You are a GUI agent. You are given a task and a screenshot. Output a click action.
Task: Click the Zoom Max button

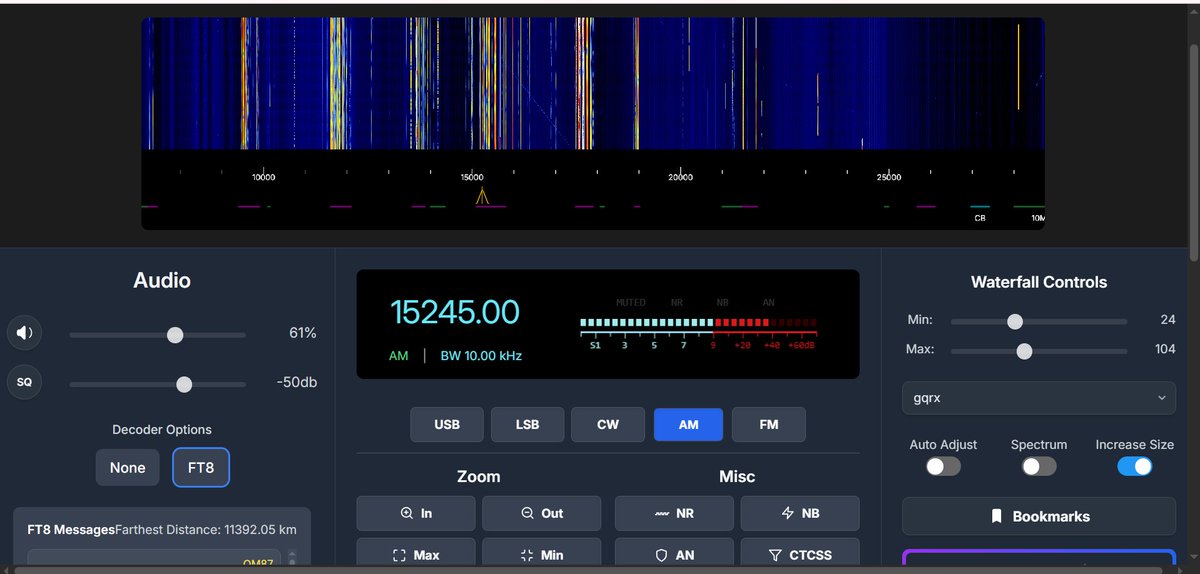point(416,554)
